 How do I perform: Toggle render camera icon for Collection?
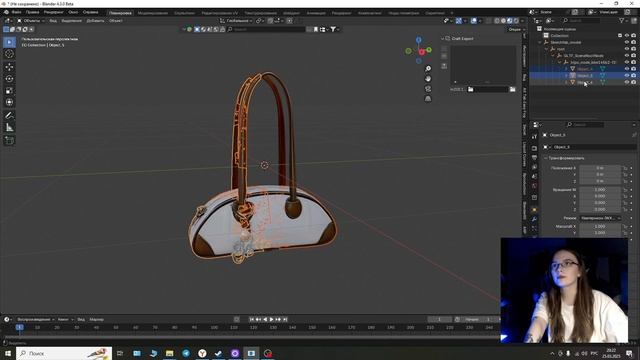[633, 36]
